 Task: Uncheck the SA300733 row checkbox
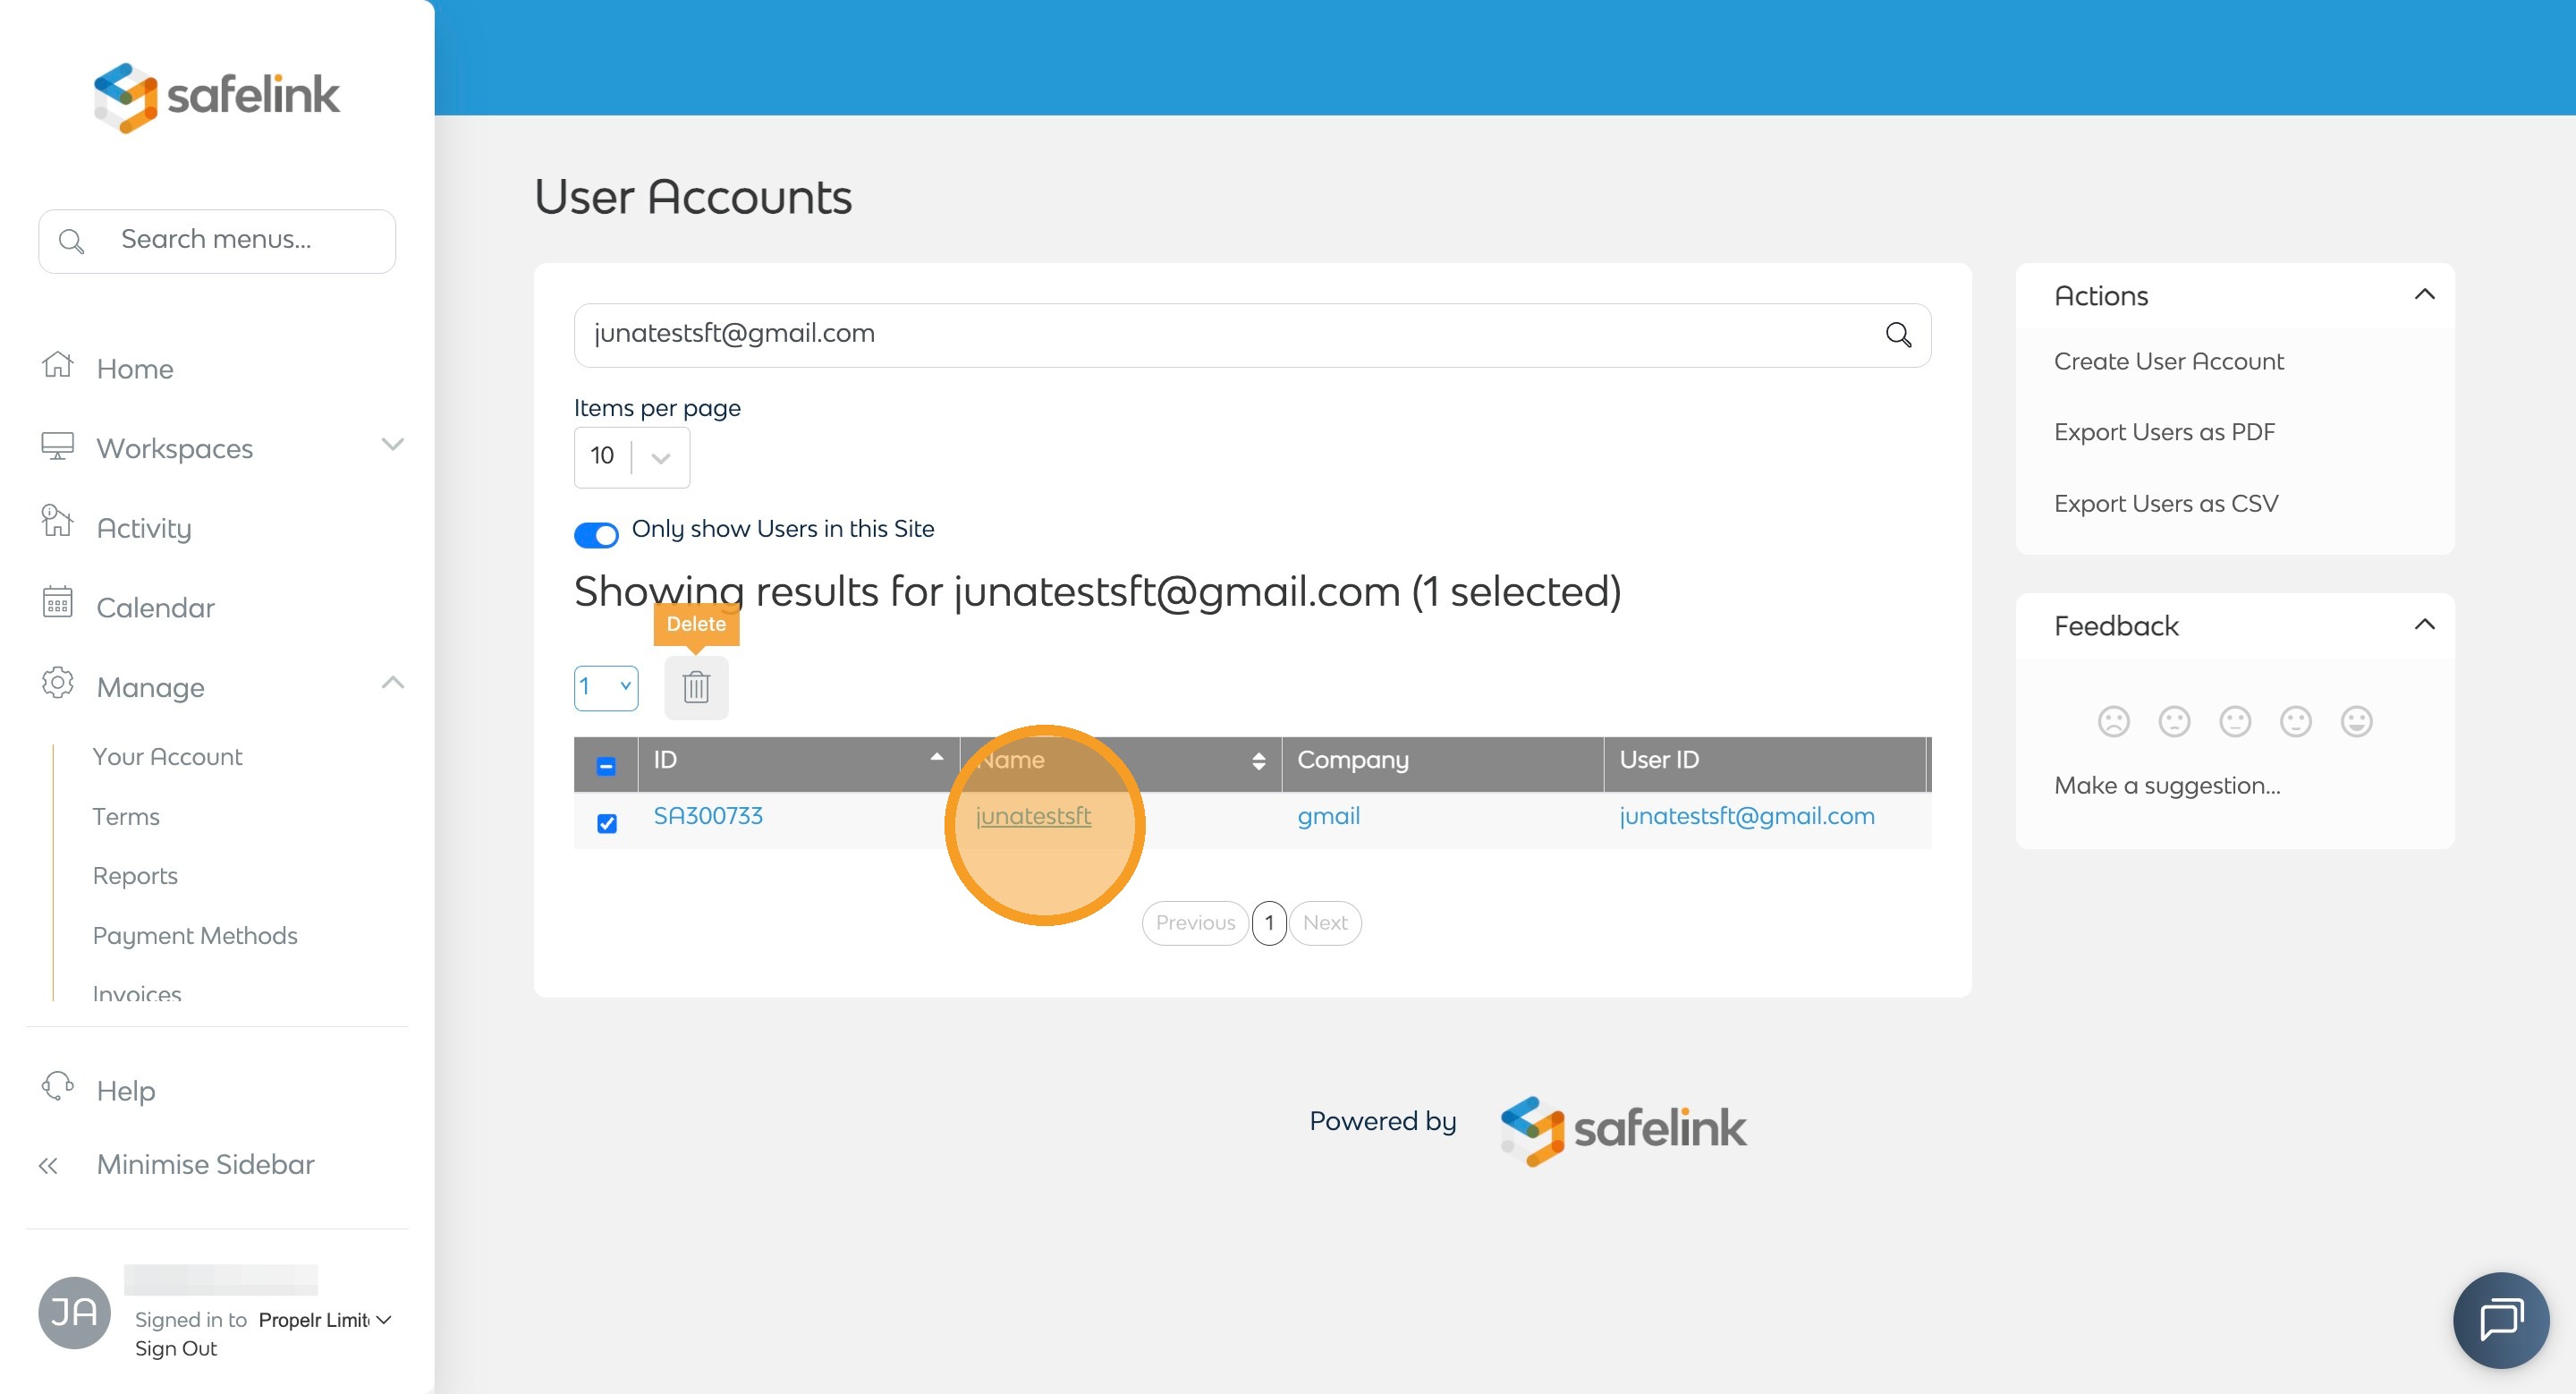pos(607,823)
